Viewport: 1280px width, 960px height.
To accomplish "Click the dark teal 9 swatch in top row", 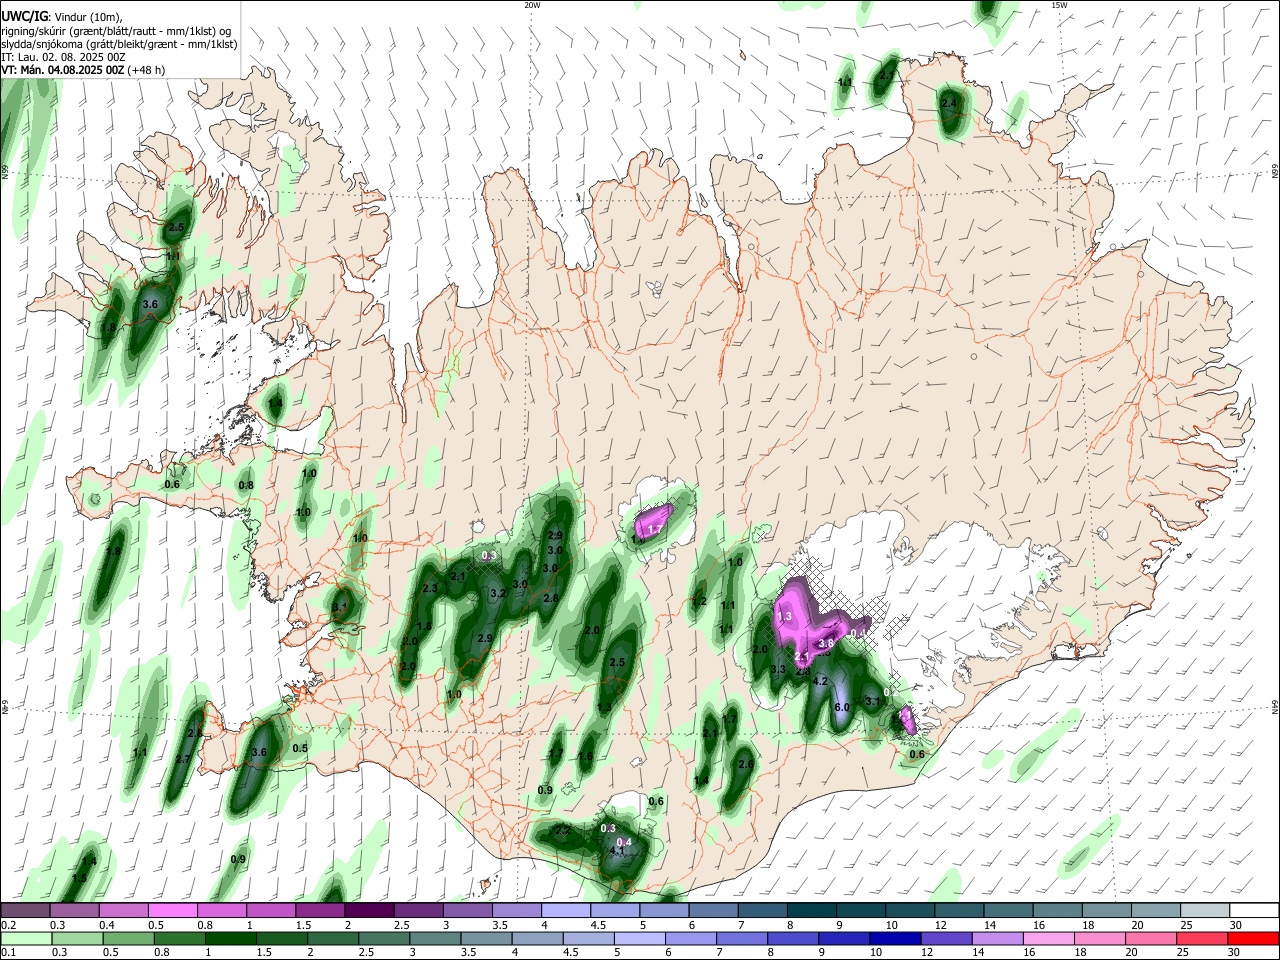I will (x=859, y=910).
